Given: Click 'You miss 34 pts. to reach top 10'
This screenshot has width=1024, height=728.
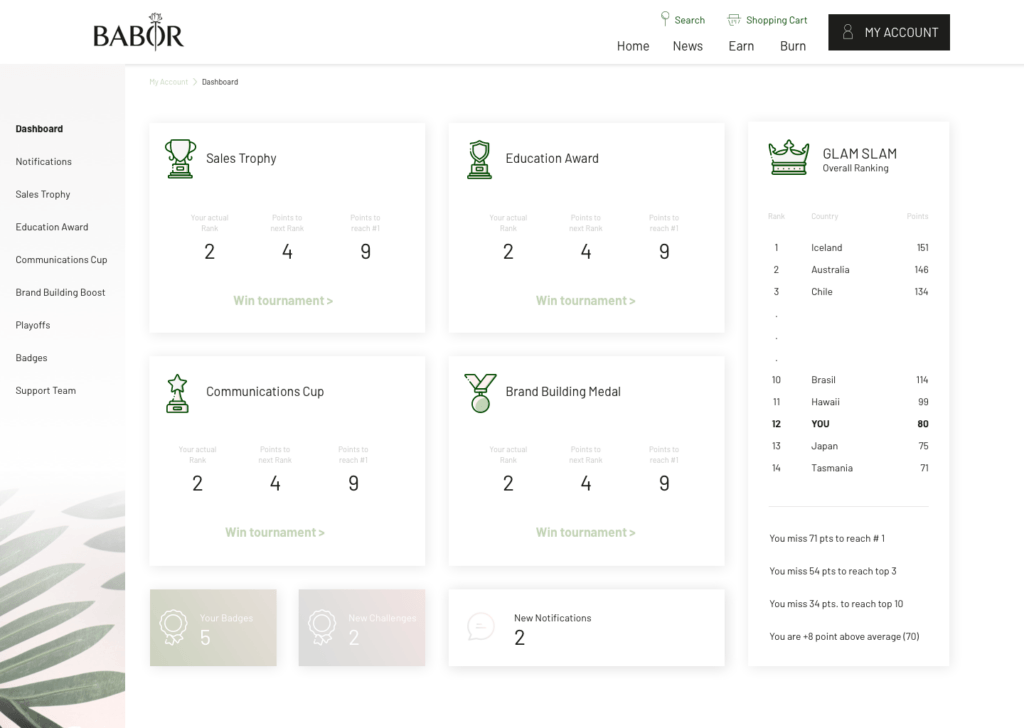Looking at the screenshot, I should coord(836,604).
